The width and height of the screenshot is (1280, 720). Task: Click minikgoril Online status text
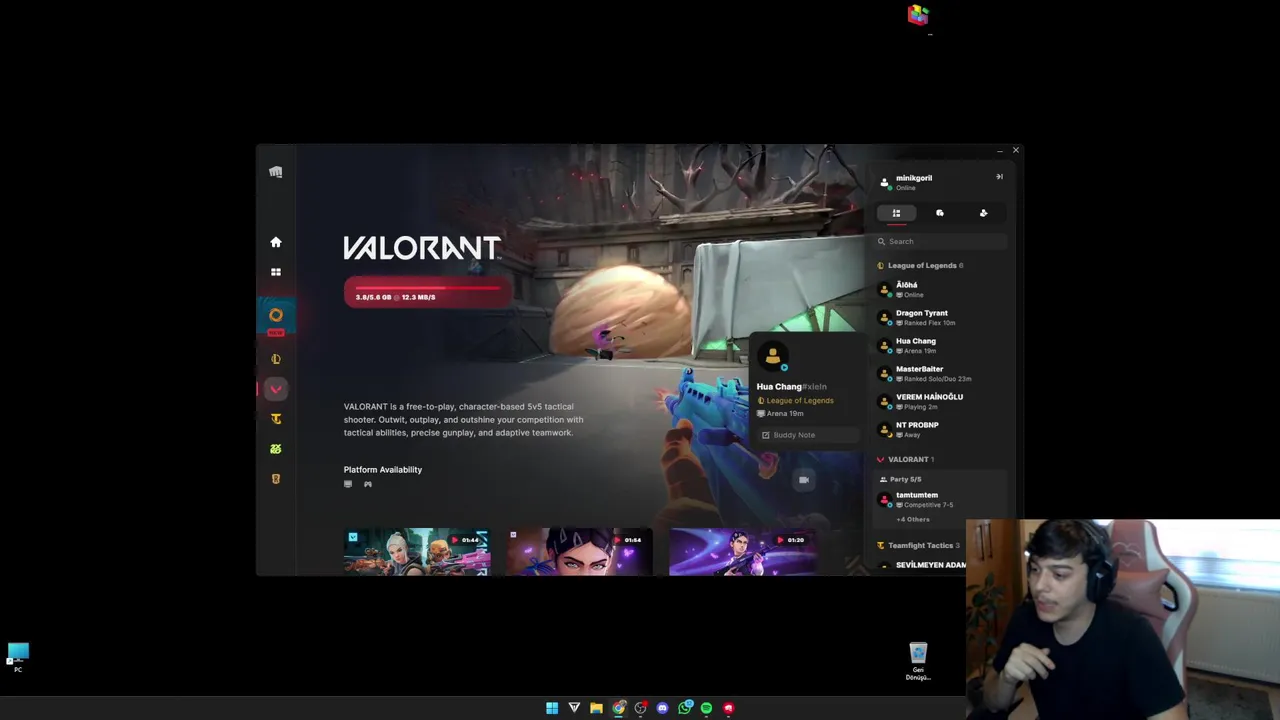[x=906, y=188]
